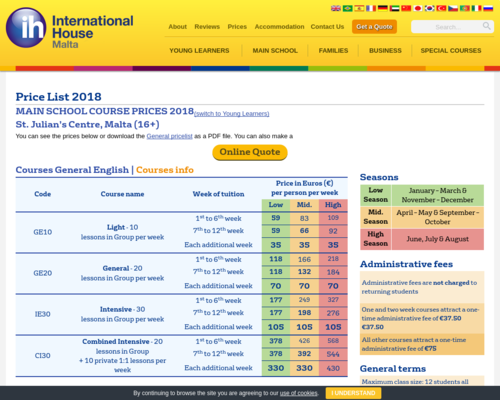Open the Families section
Image resolution: width=500 pixels, height=400 pixels.
click(x=333, y=51)
